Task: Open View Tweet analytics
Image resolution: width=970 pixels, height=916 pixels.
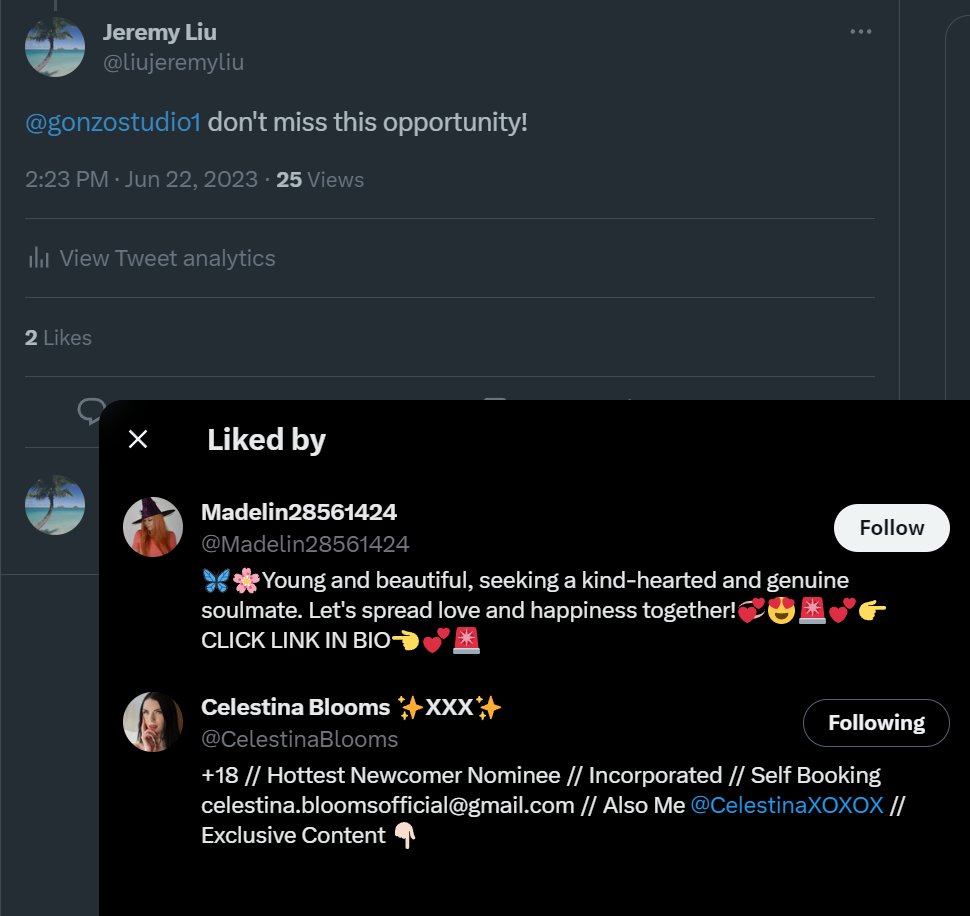Action: click(167, 258)
